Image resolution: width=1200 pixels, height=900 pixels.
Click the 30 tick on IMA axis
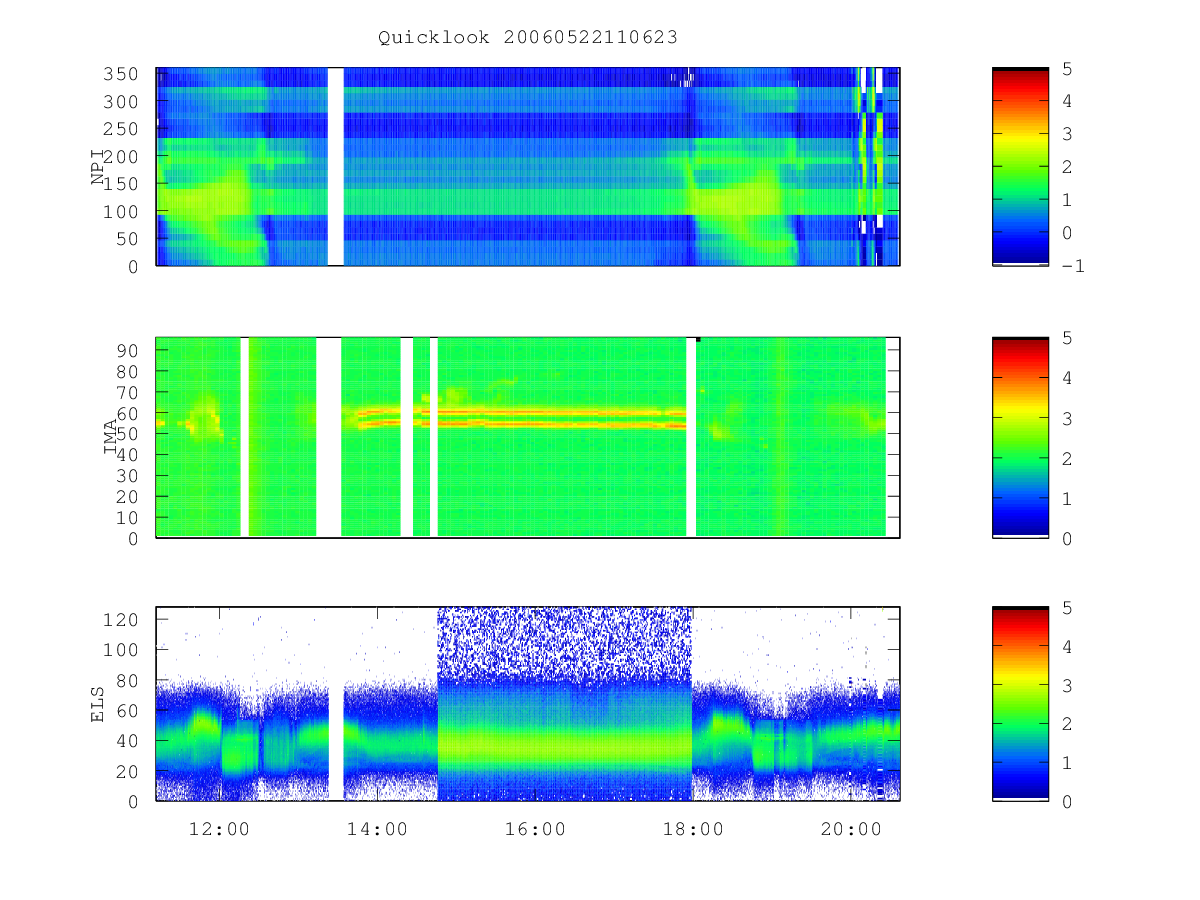point(127,476)
